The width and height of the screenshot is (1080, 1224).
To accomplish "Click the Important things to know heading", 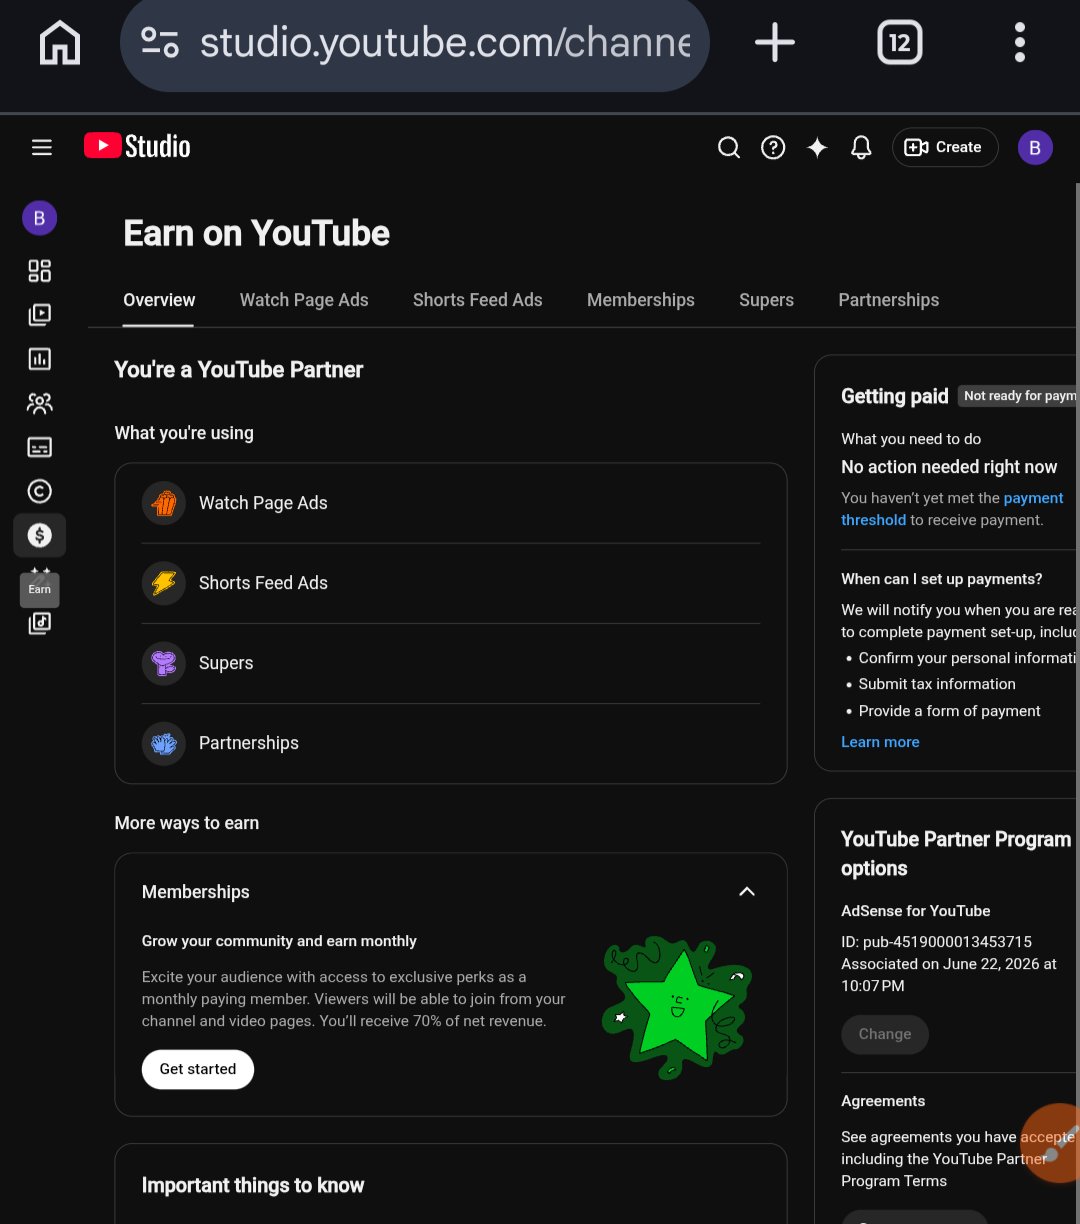I will point(253,1186).
